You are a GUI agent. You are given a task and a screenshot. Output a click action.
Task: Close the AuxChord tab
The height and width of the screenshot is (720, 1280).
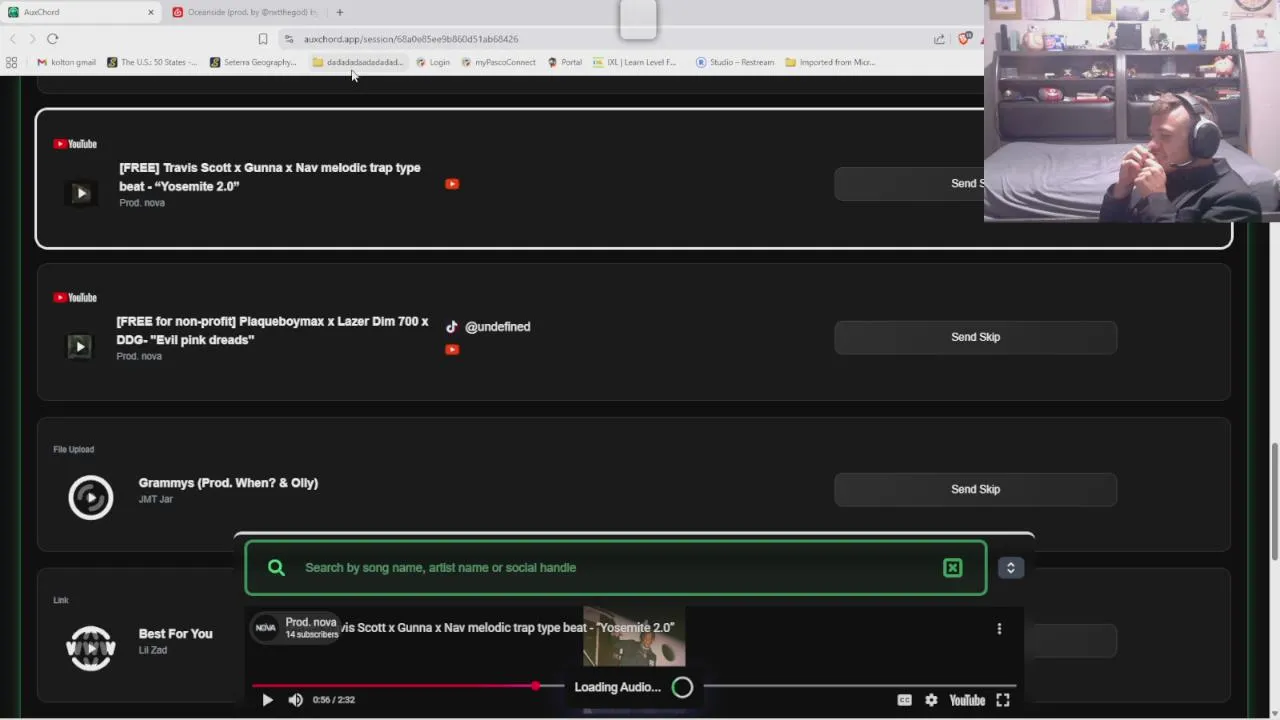(x=151, y=12)
